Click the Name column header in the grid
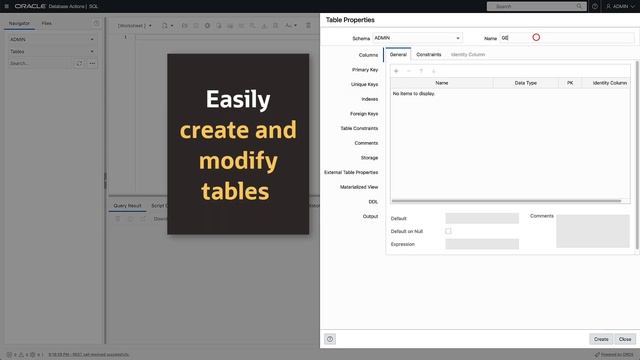640x360 pixels. (442, 83)
